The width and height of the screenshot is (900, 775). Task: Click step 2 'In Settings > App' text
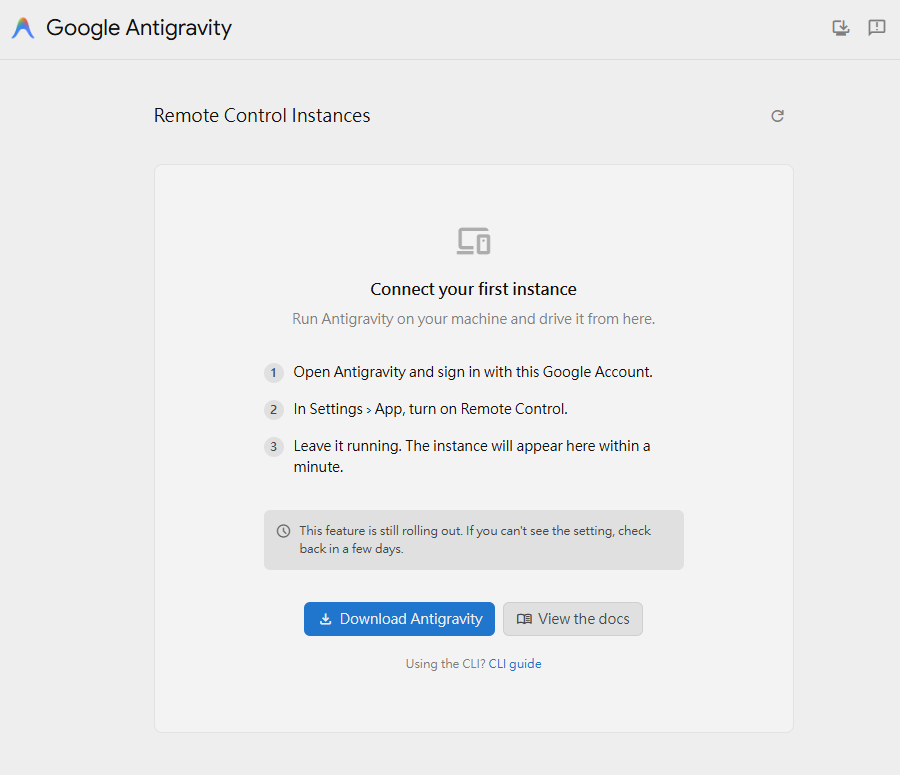coord(430,409)
